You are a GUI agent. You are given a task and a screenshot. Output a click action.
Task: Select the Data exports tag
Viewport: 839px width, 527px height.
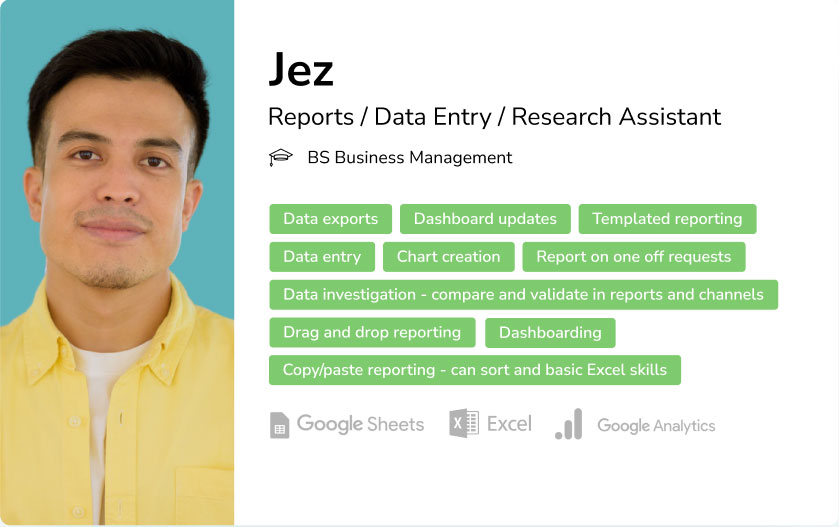click(331, 219)
